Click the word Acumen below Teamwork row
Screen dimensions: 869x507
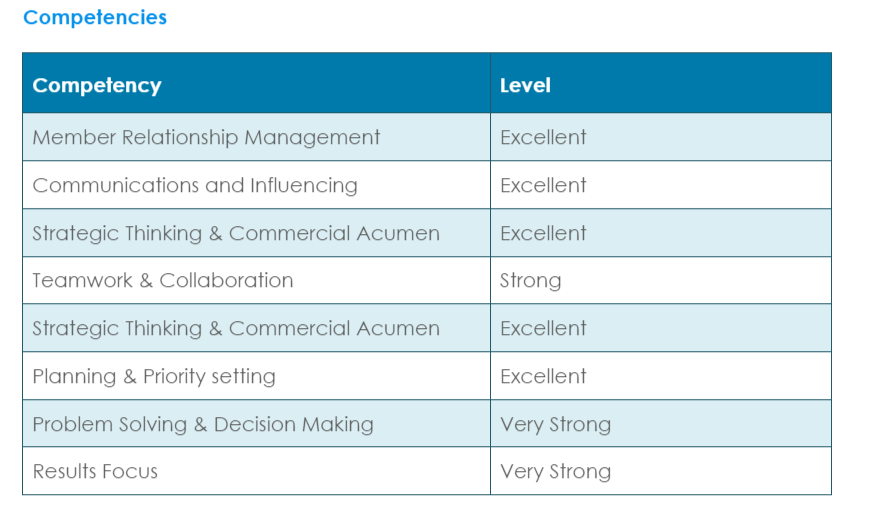coord(398,328)
